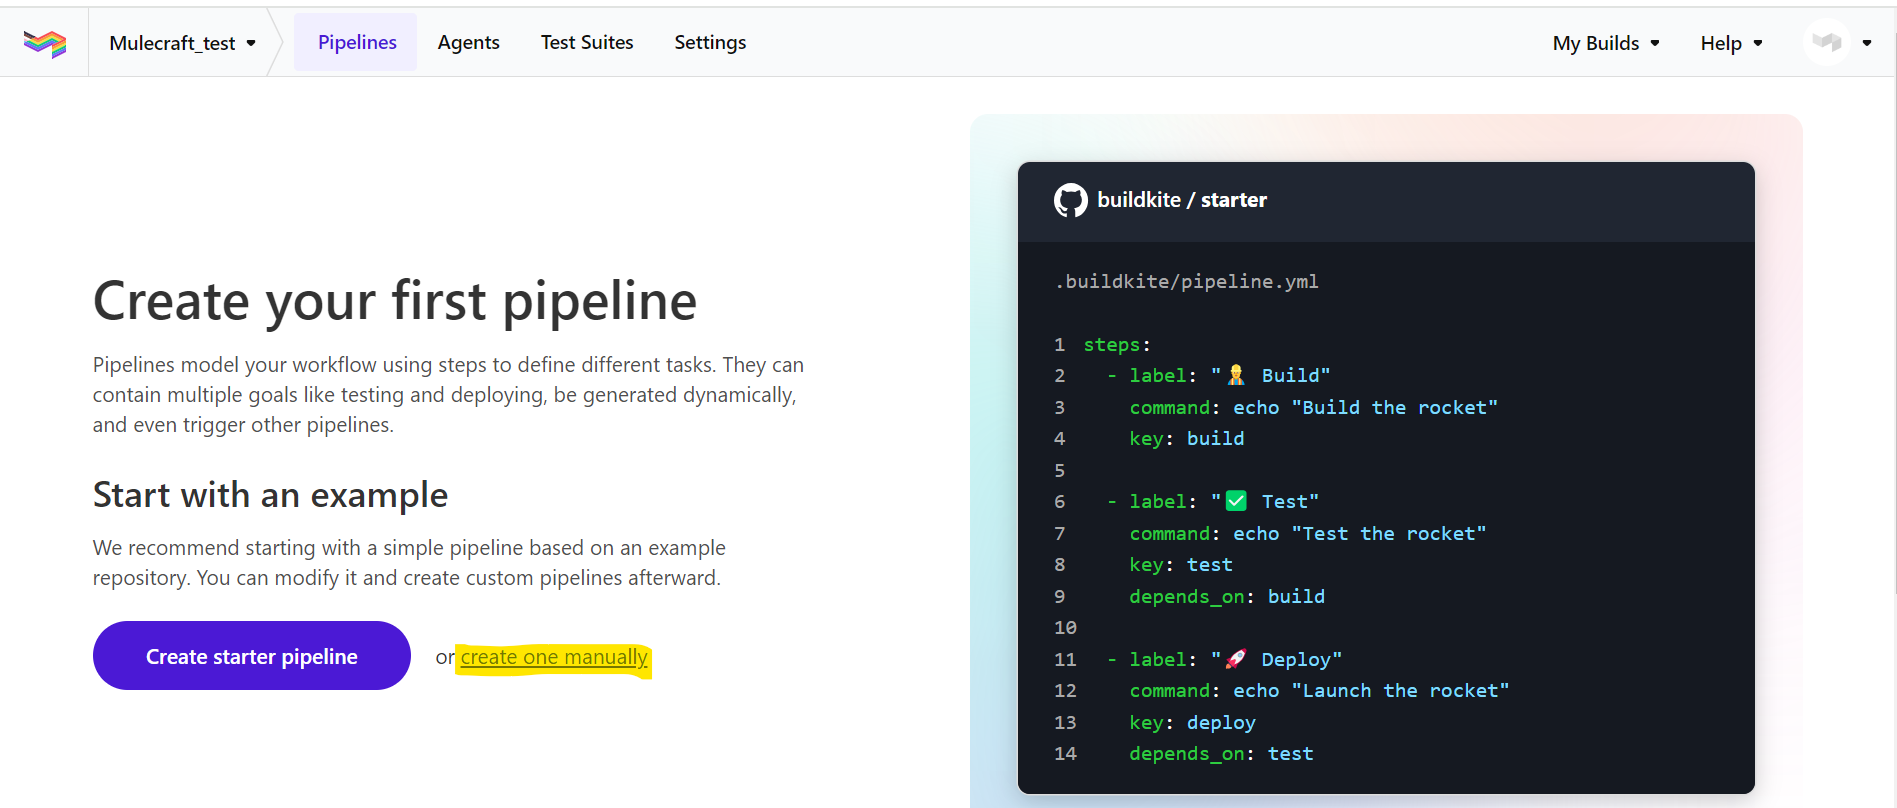Click the GitHub octocat icon

coord(1070,200)
